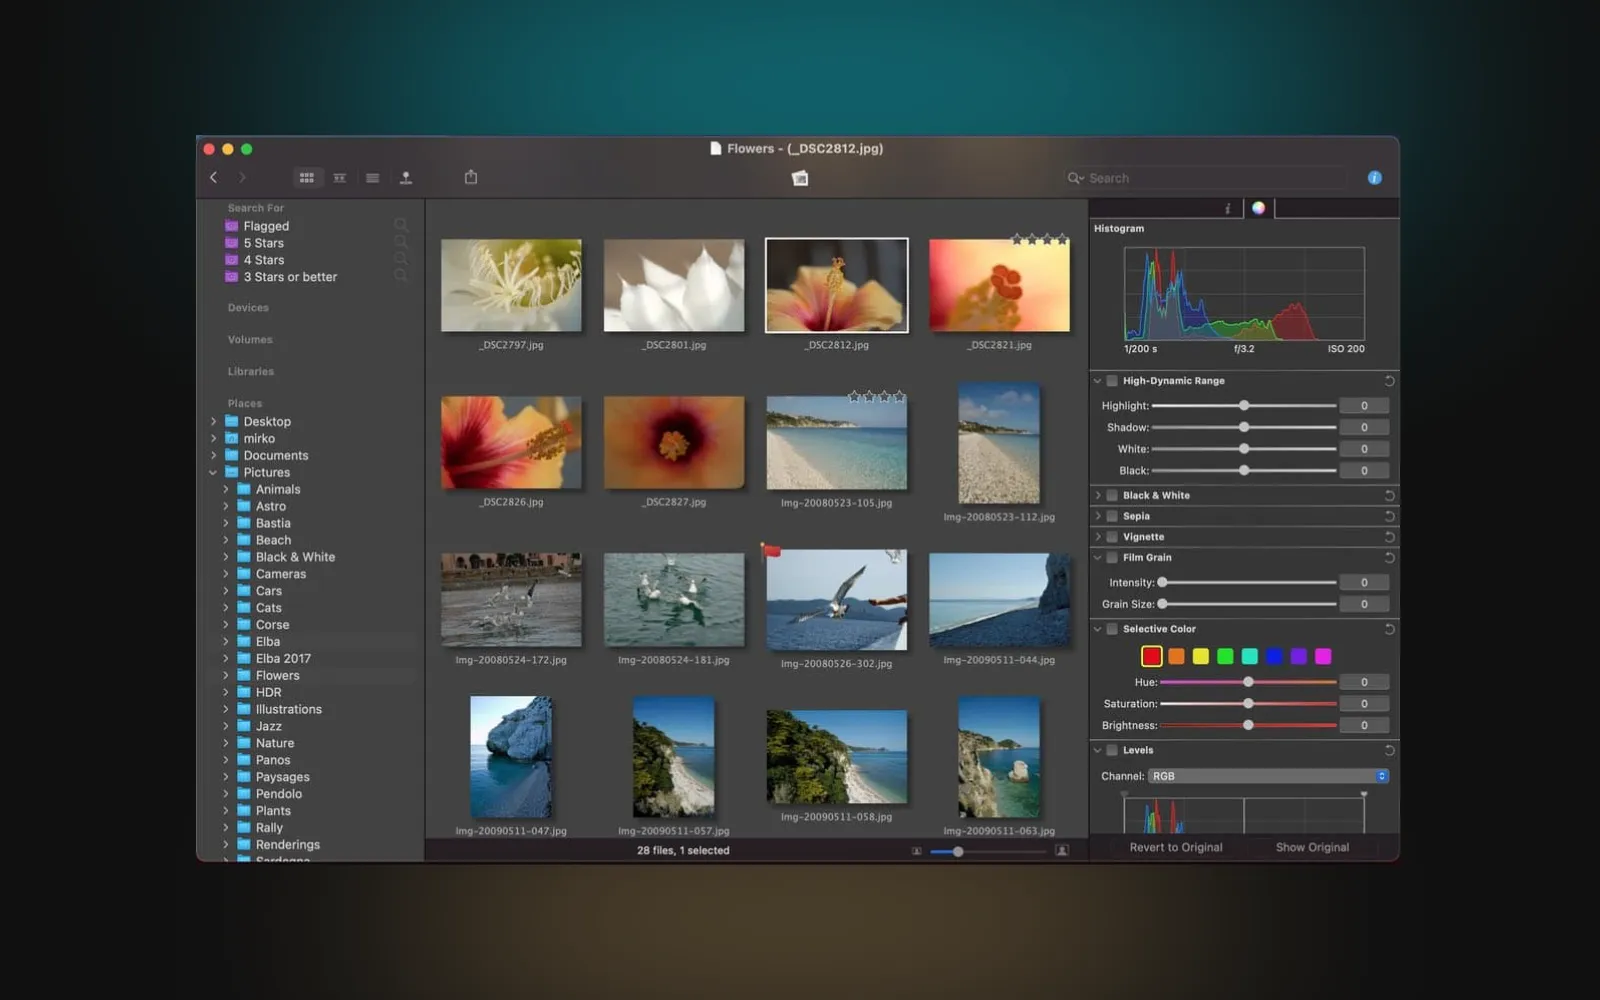The width and height of the screenshot is (1600, 1000).
Task: Click the image viewer icon in toolbar center
Action: pos(800,178)
